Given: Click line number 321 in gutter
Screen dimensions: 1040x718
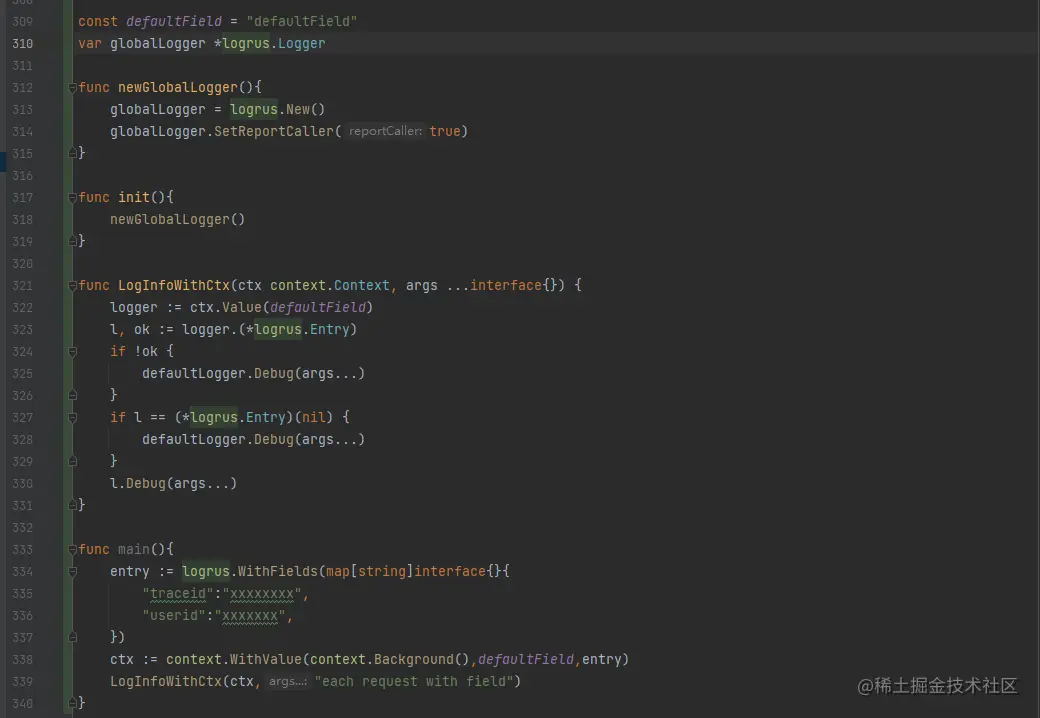Looking at the screenshot, I should (23, 286).
